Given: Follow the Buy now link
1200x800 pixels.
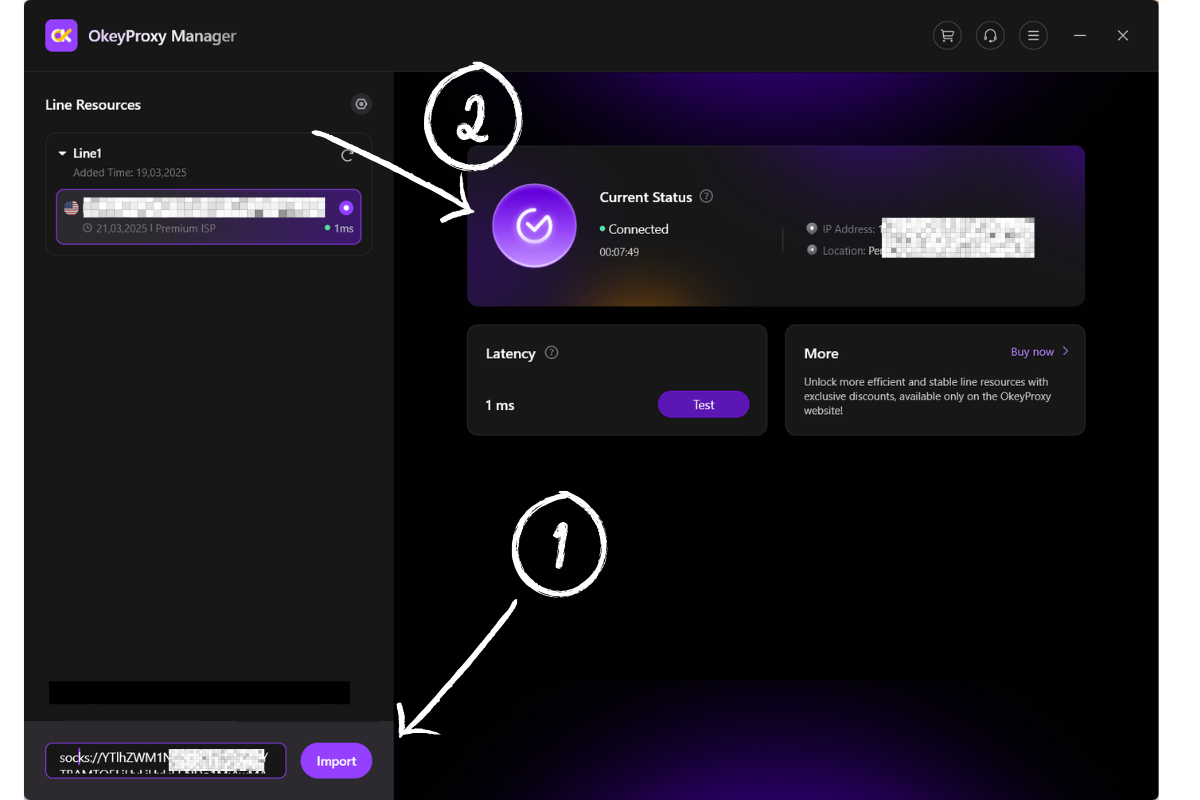Looking at the screenshot, I should 1032,352.
